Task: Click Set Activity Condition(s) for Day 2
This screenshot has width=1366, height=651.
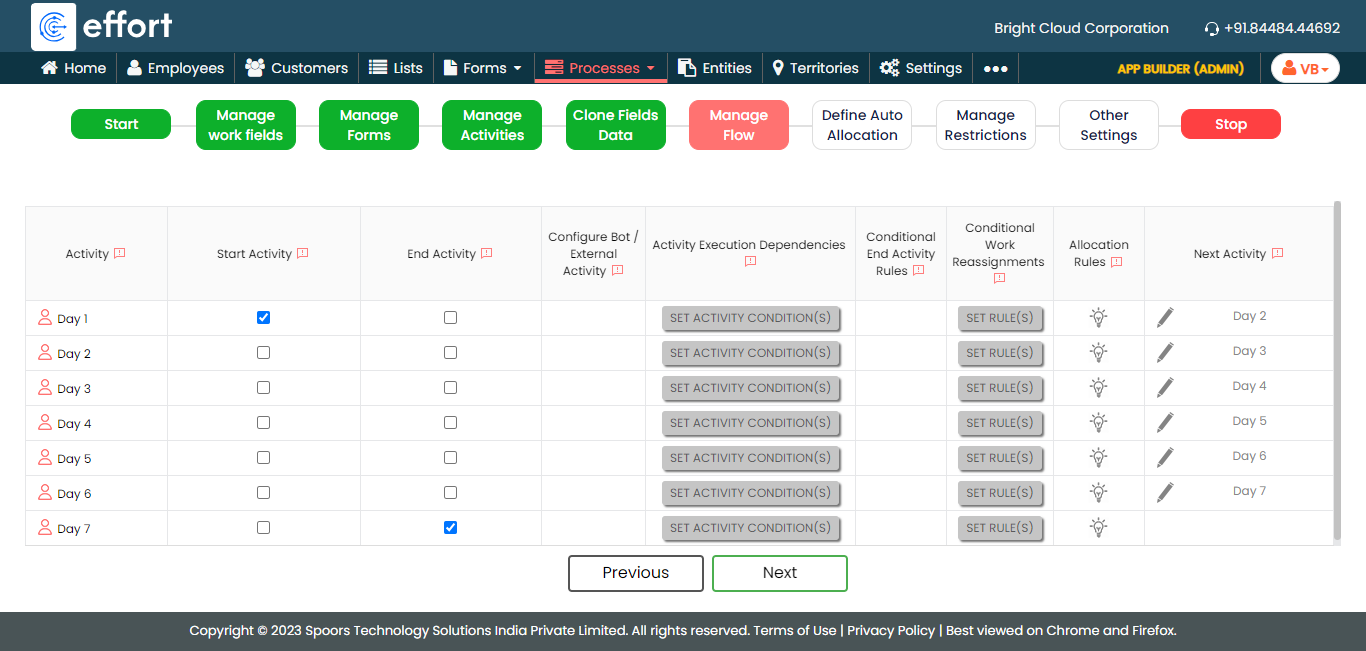Action: point(750,353)
